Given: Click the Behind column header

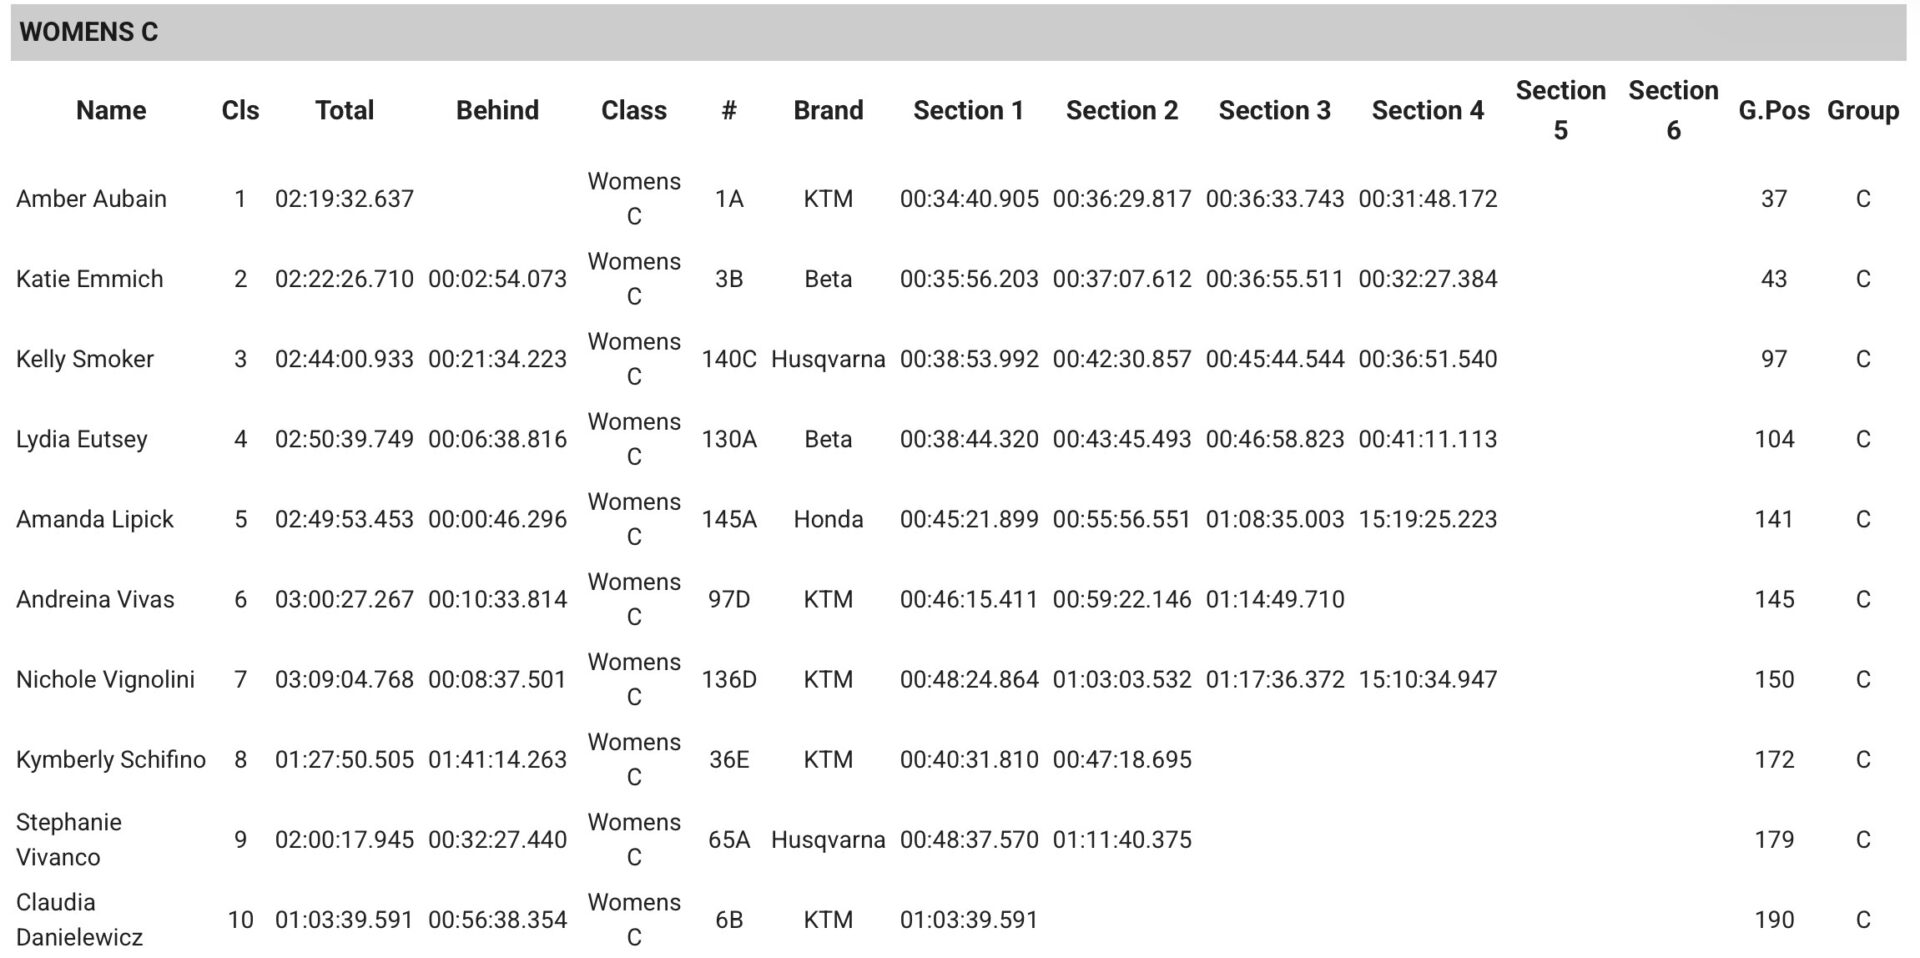Looking at the screenshot, I should click(x=497, y=110).
